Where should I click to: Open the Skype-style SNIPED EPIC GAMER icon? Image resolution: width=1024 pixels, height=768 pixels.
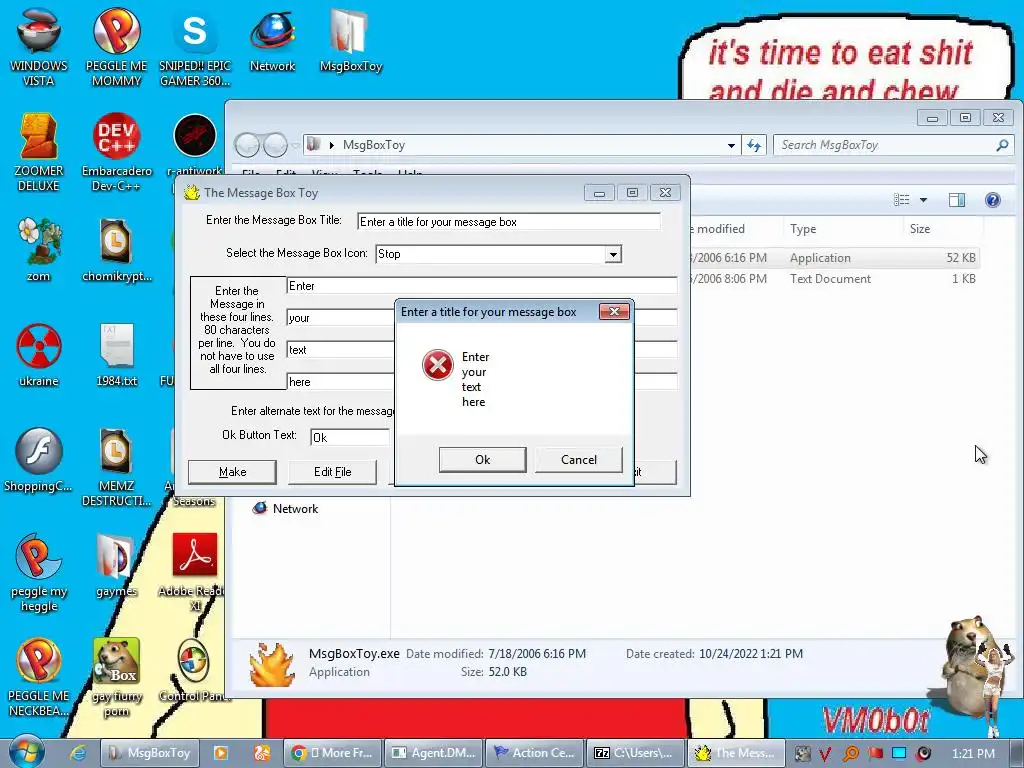(195, 47)
